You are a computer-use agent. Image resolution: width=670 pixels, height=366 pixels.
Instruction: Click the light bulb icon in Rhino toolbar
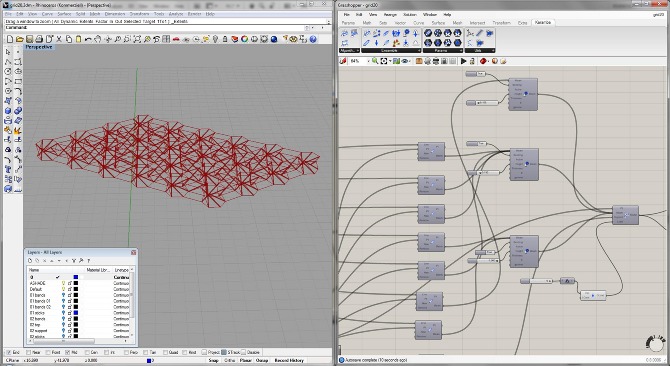coord(215,39)
